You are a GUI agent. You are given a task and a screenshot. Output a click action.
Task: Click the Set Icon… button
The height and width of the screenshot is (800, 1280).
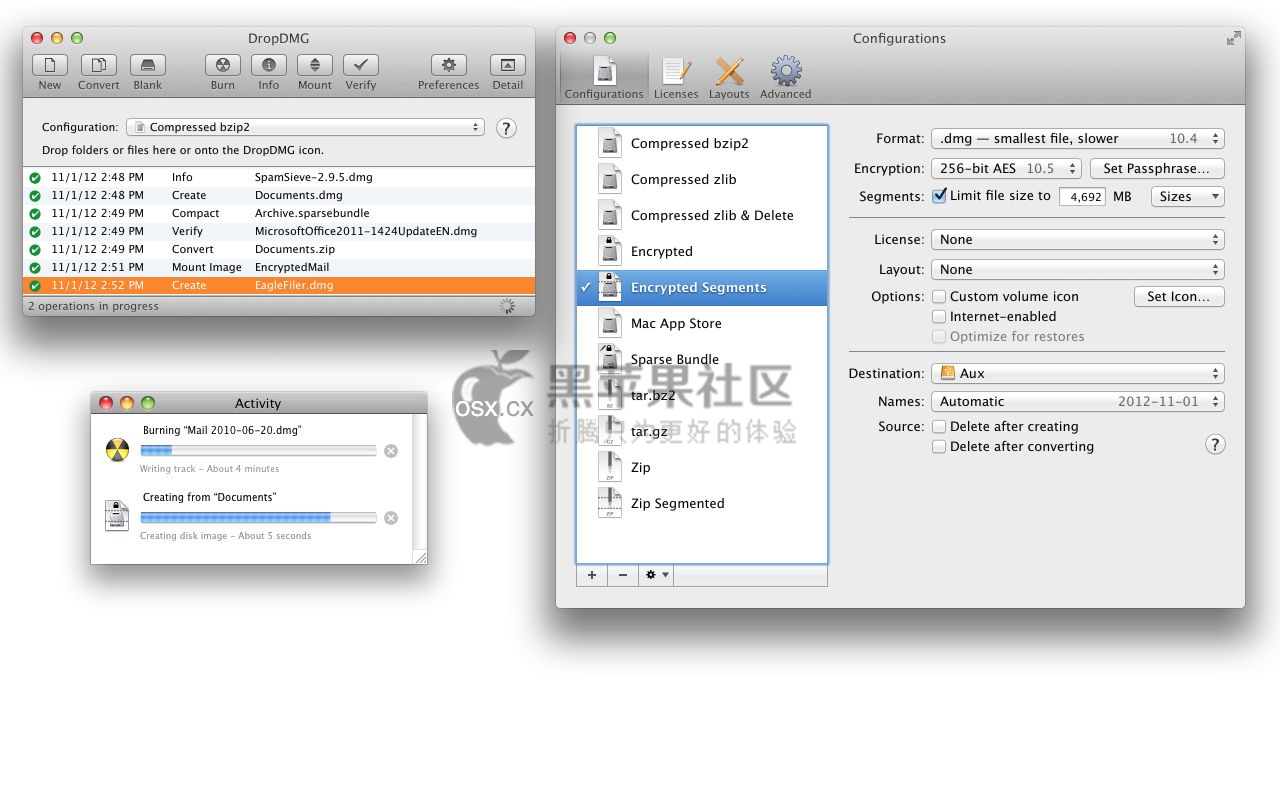1179,297
